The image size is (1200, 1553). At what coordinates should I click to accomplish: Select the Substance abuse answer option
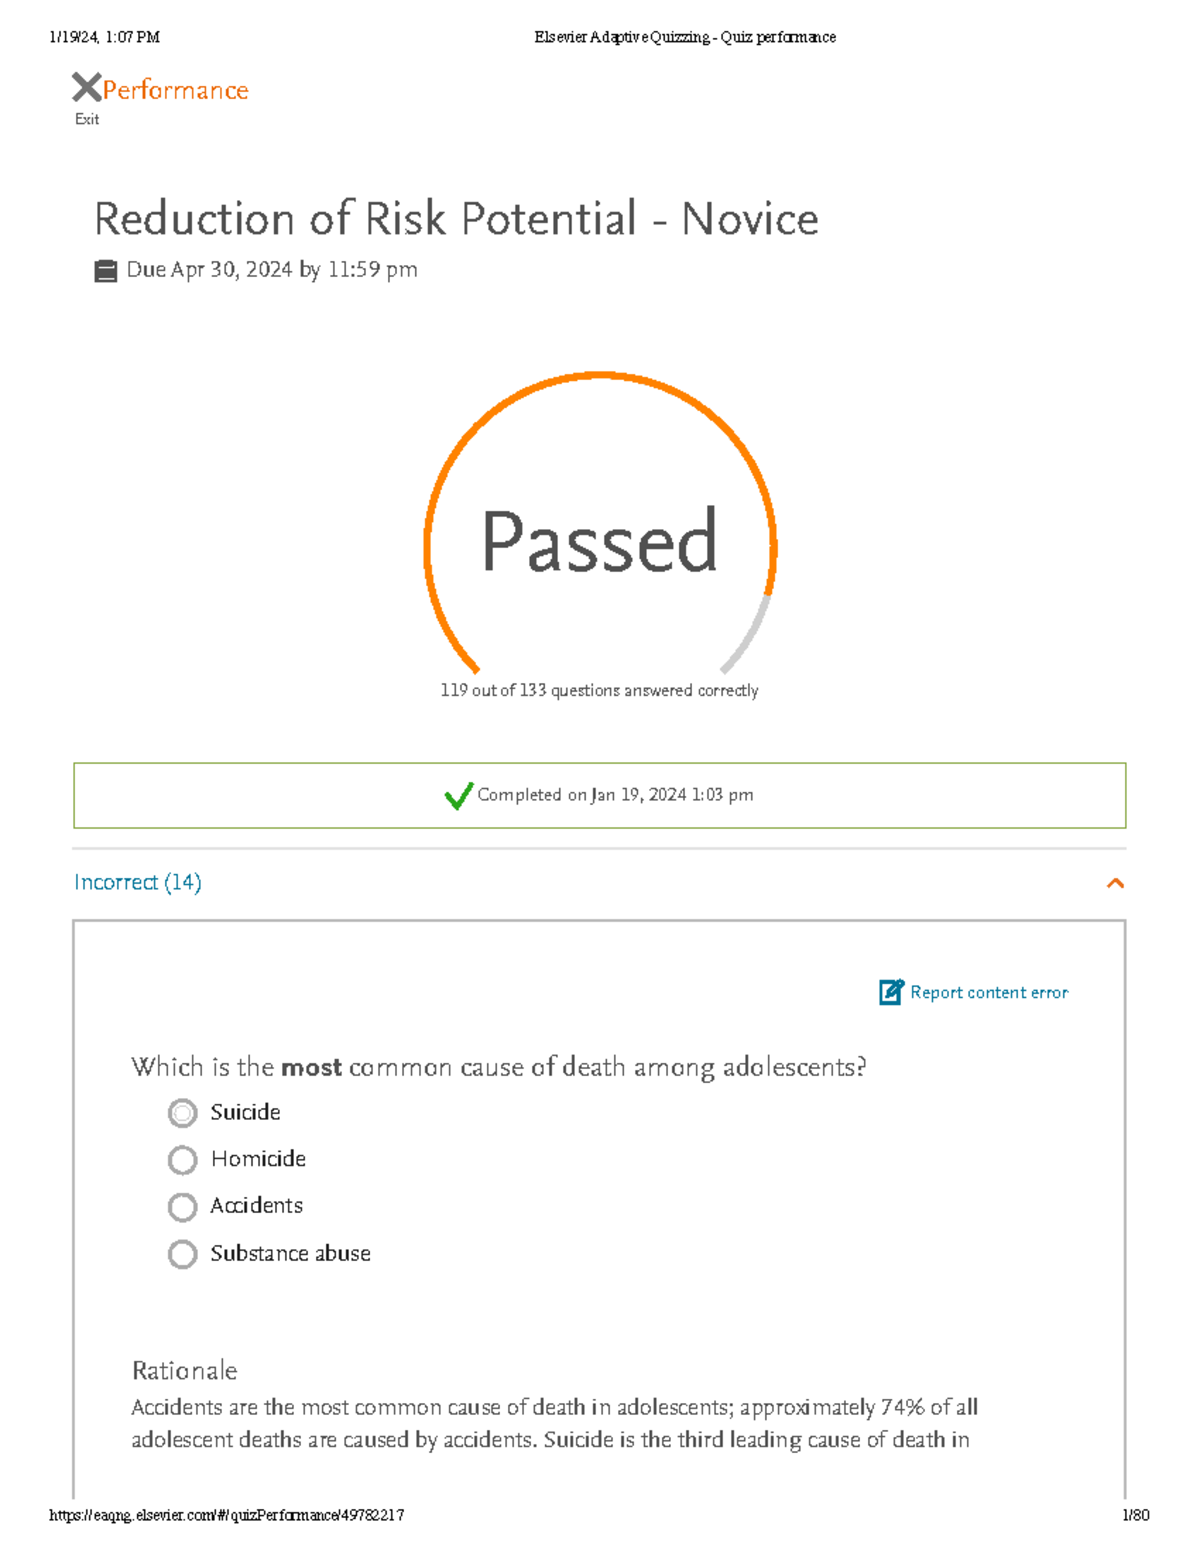pos(182,1254)
